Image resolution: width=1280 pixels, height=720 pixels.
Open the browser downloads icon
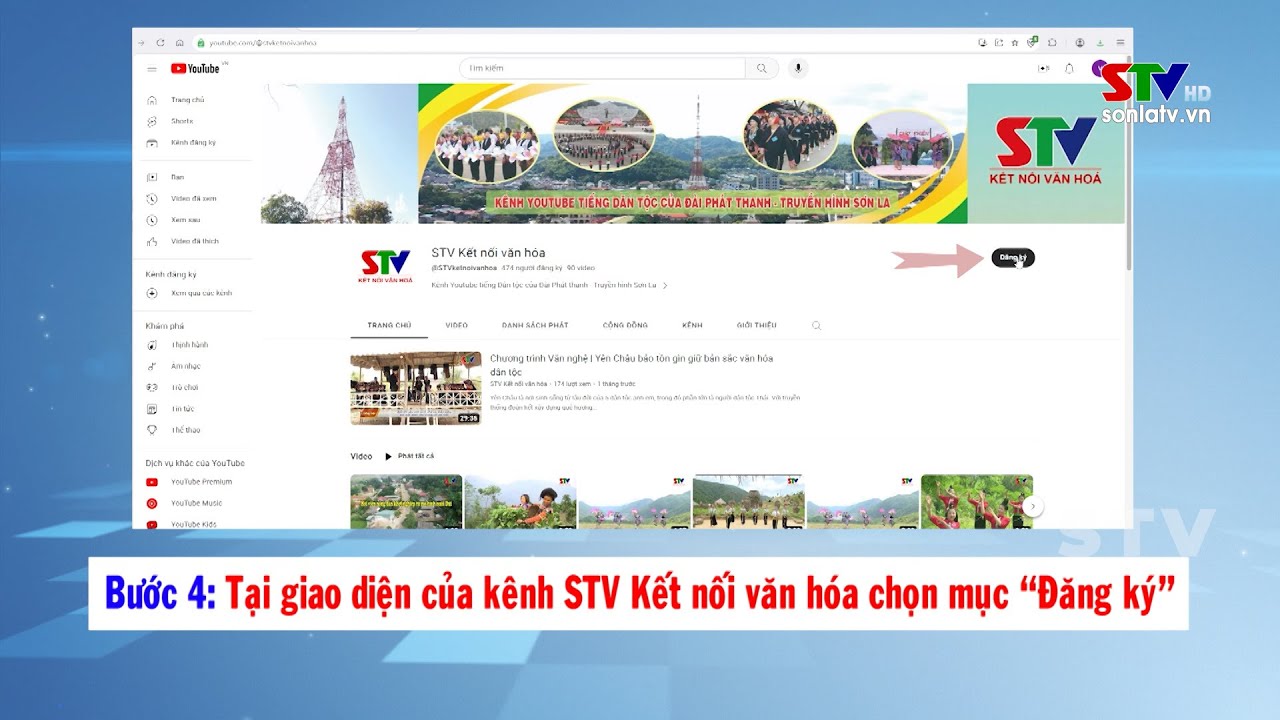(x=1100, y=43)
